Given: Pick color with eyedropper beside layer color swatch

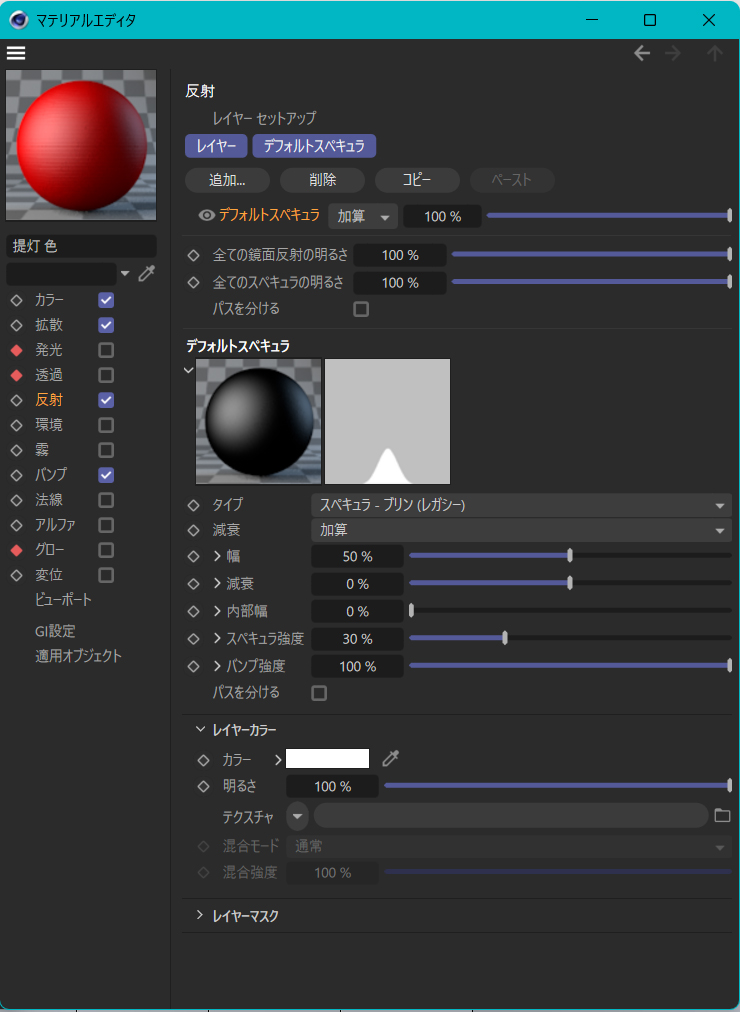Looking at the screenshot, I should pyautogui.click(x=390, y=759).
